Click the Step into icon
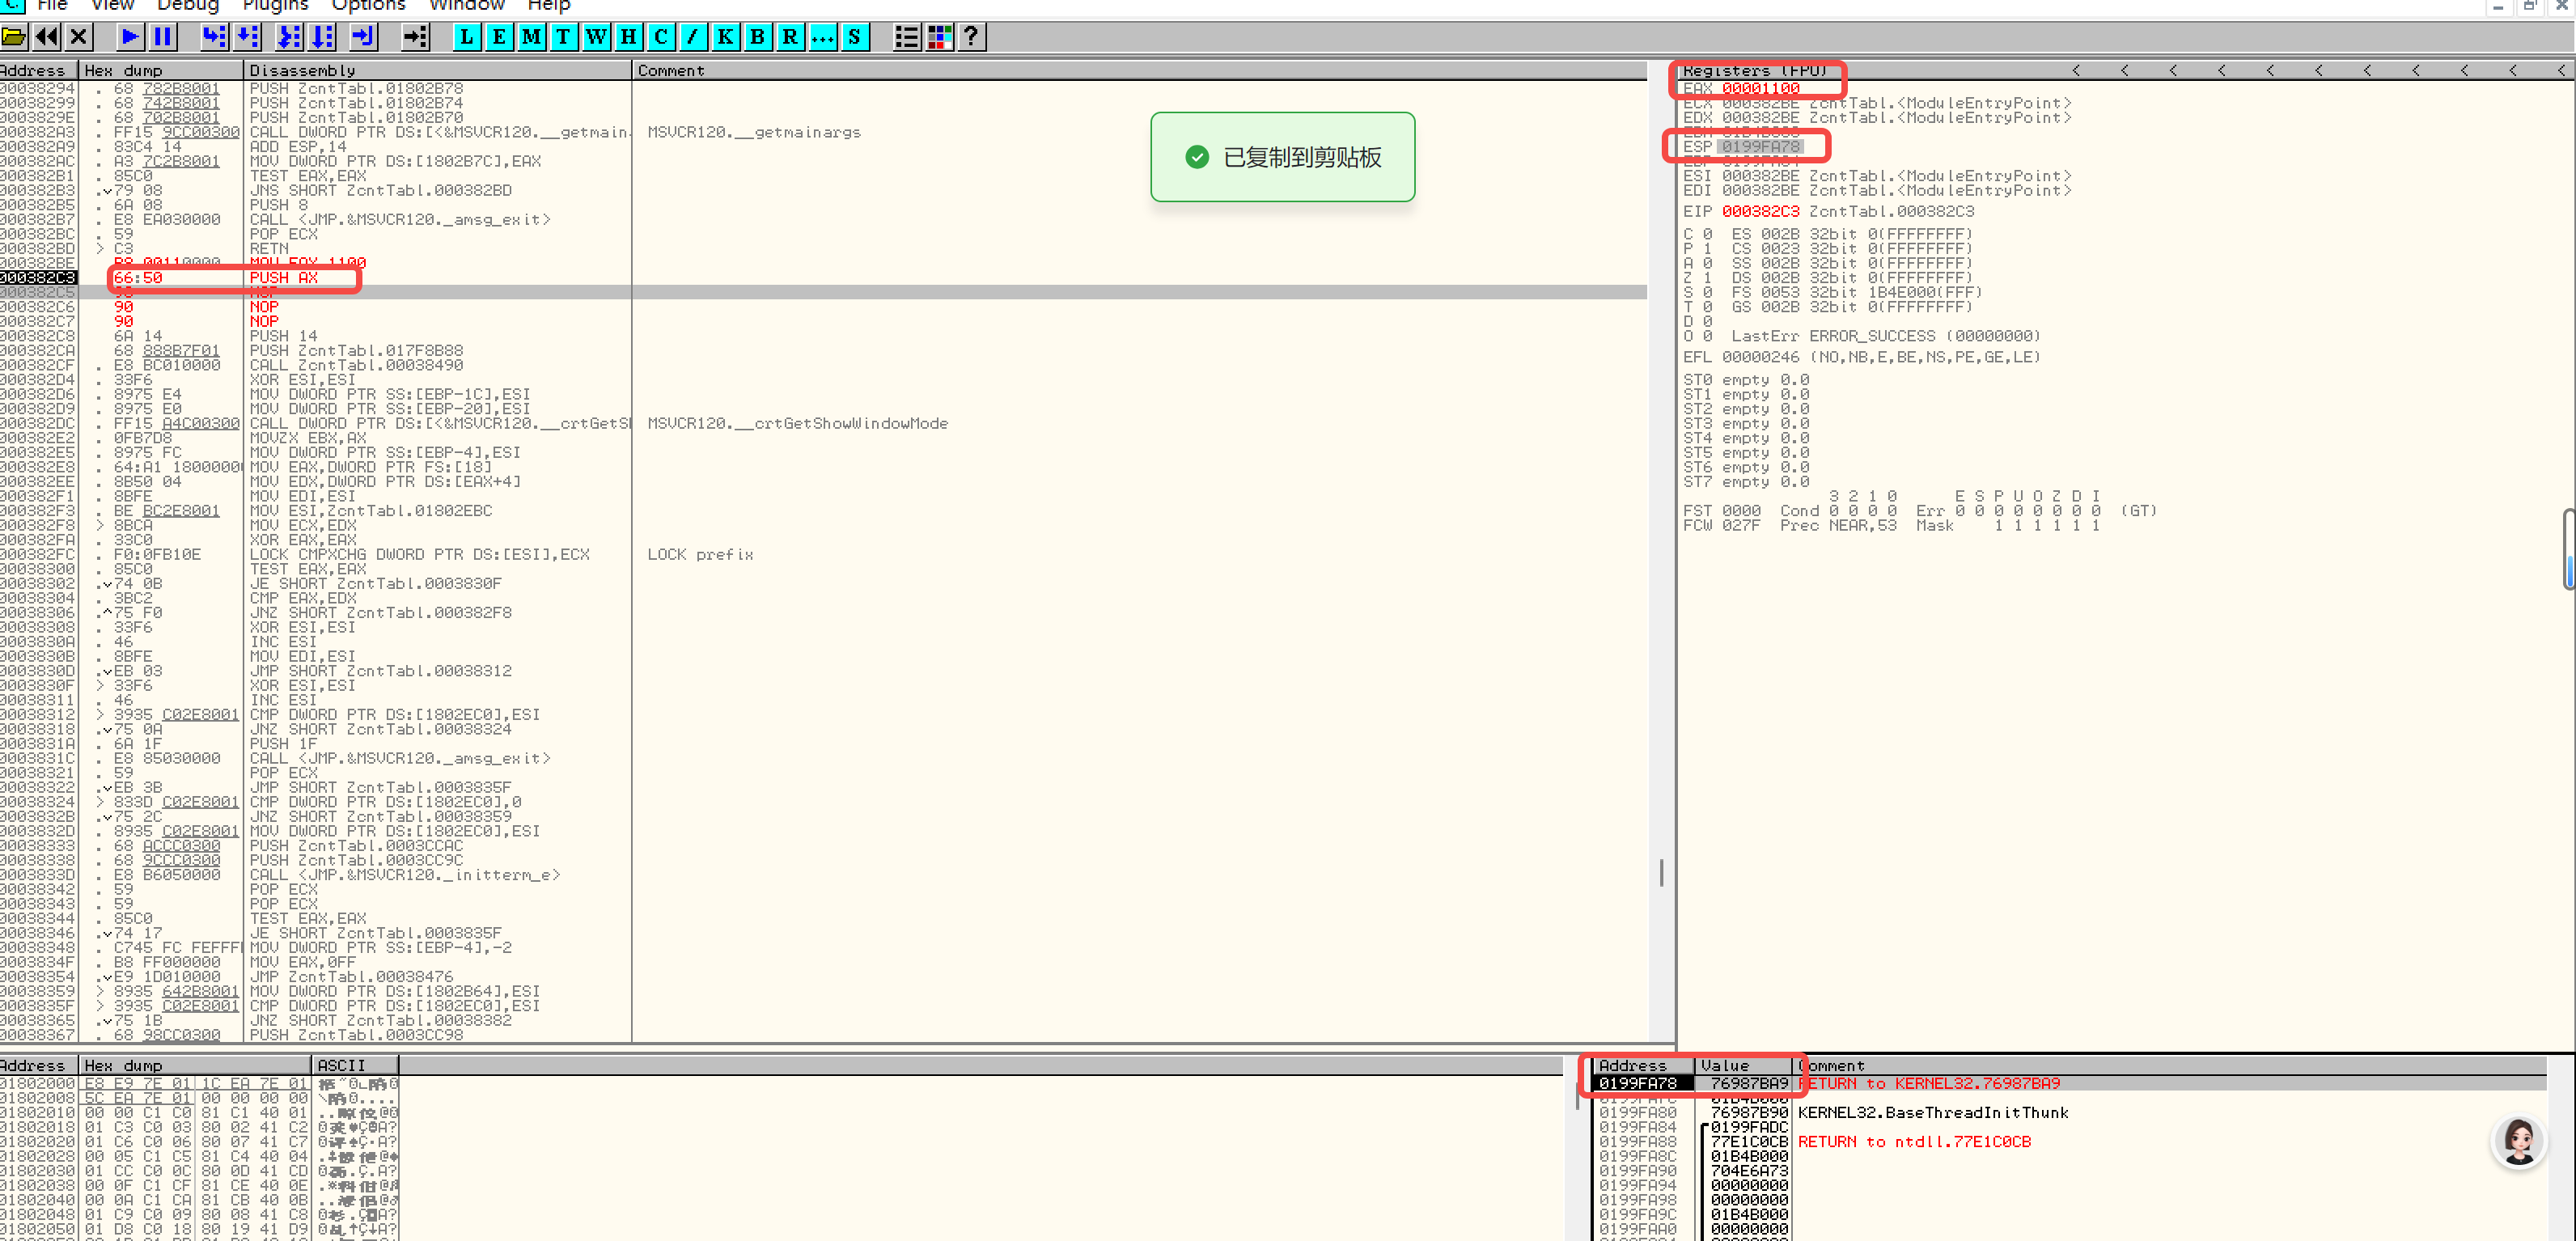This screenshot has height=1241, width=2576. [x=214, y=37]
